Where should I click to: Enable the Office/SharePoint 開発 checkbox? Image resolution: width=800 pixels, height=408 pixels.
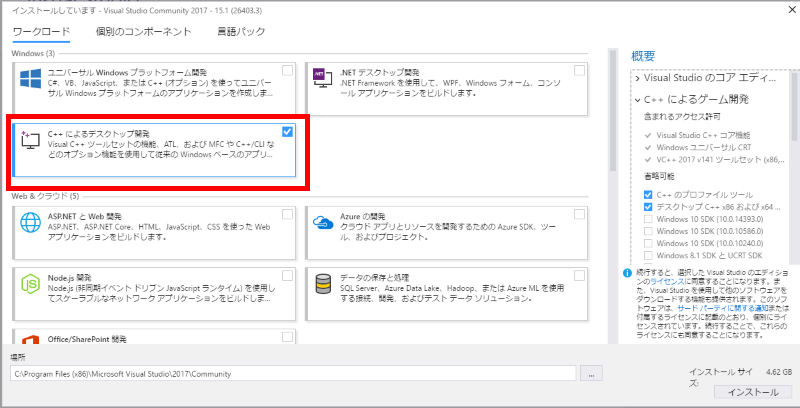288,337
